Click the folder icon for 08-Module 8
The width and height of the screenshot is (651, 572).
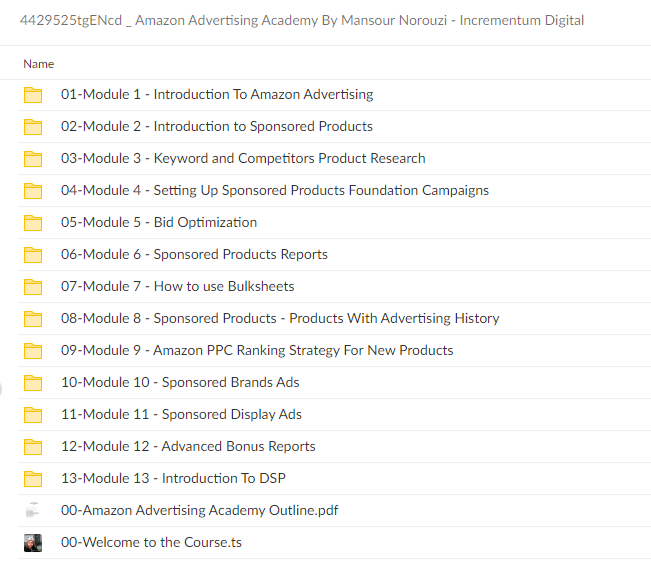33,319
